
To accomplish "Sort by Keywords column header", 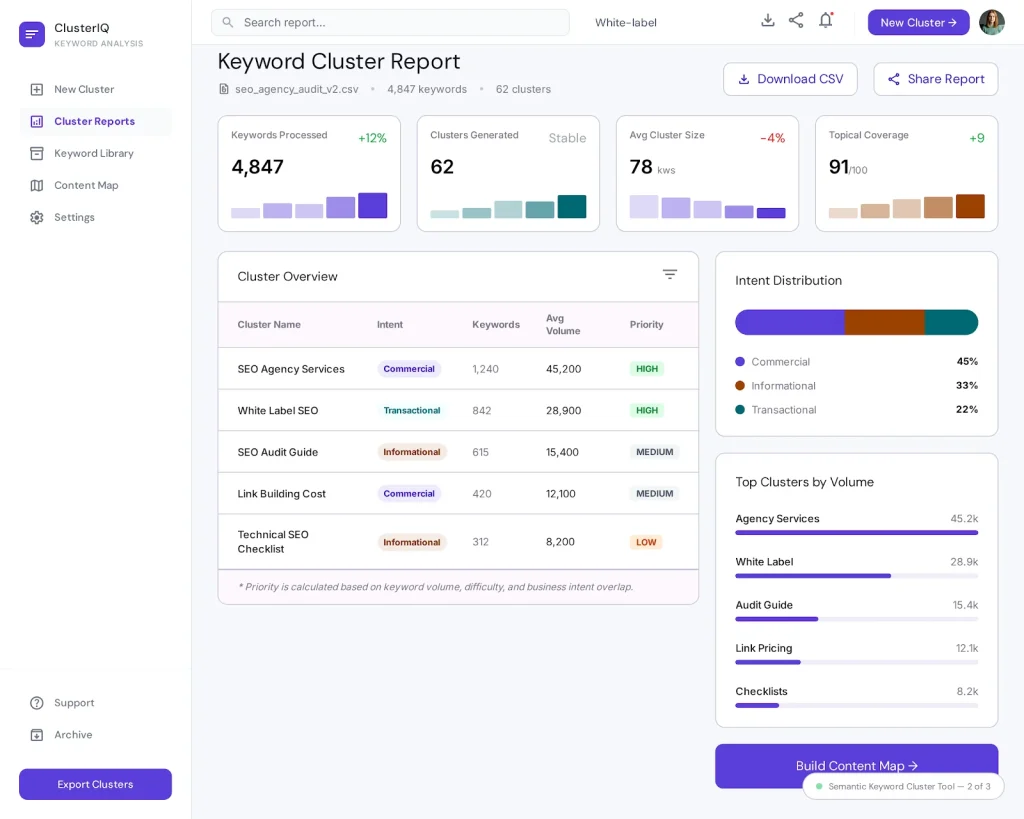I will point(496,325).
